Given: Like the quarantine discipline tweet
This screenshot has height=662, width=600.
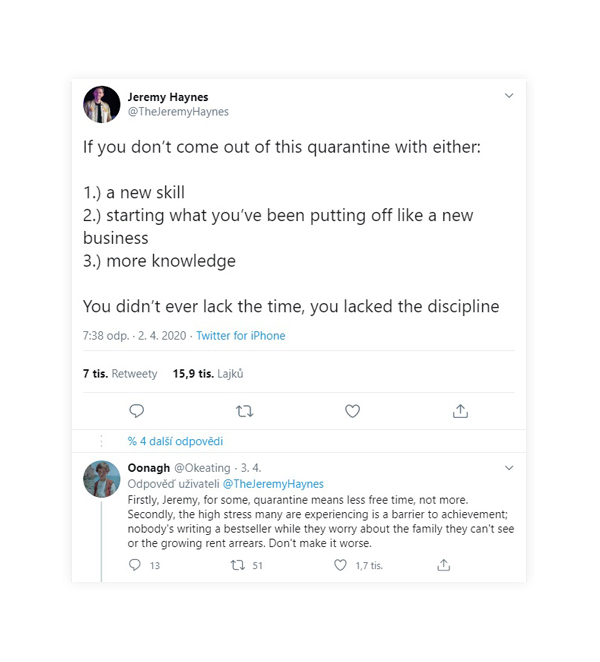Looking at the screenshot, I should (x=353, y=411).
